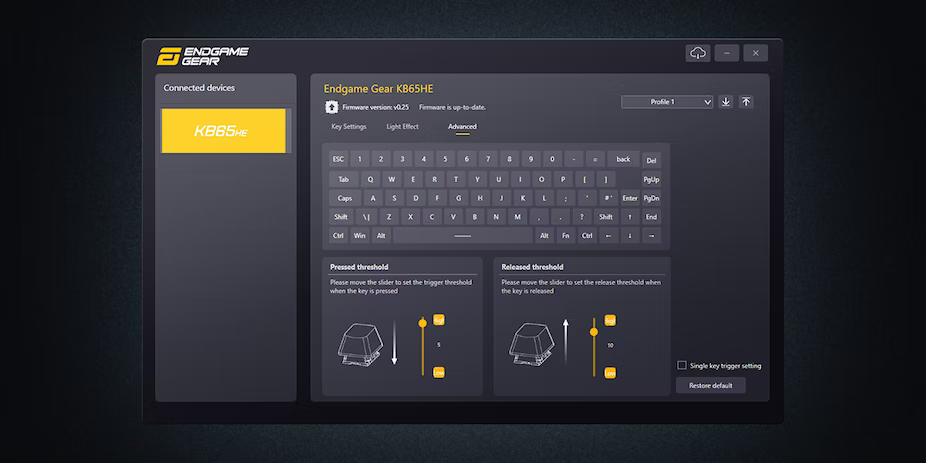Click the firmware update icon

(331, 106)
